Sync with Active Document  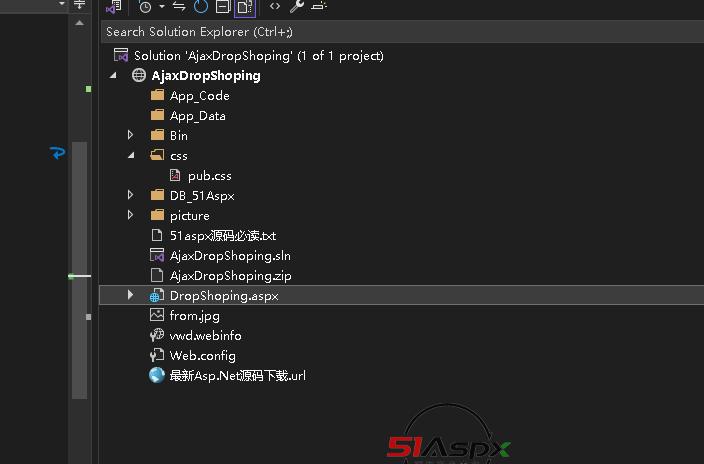pos(179,7)
